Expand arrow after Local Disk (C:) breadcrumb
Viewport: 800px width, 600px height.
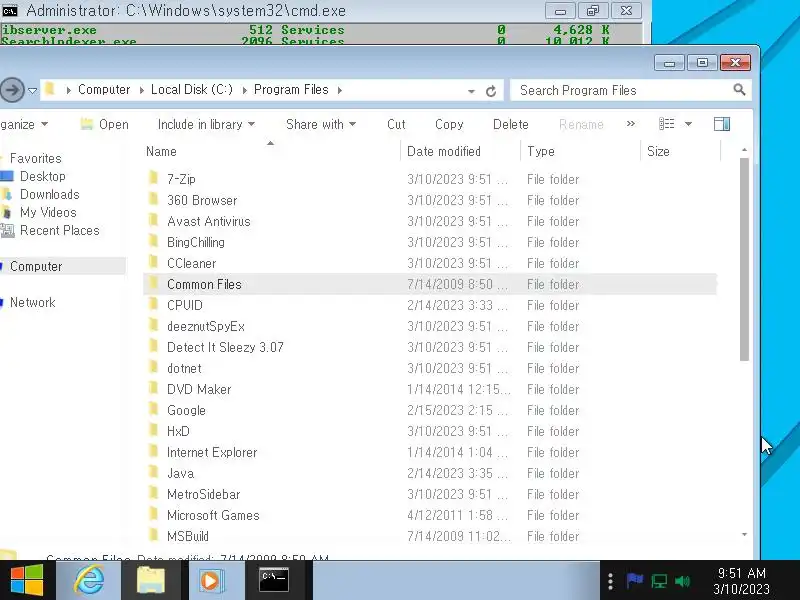(x=244, y=90)
